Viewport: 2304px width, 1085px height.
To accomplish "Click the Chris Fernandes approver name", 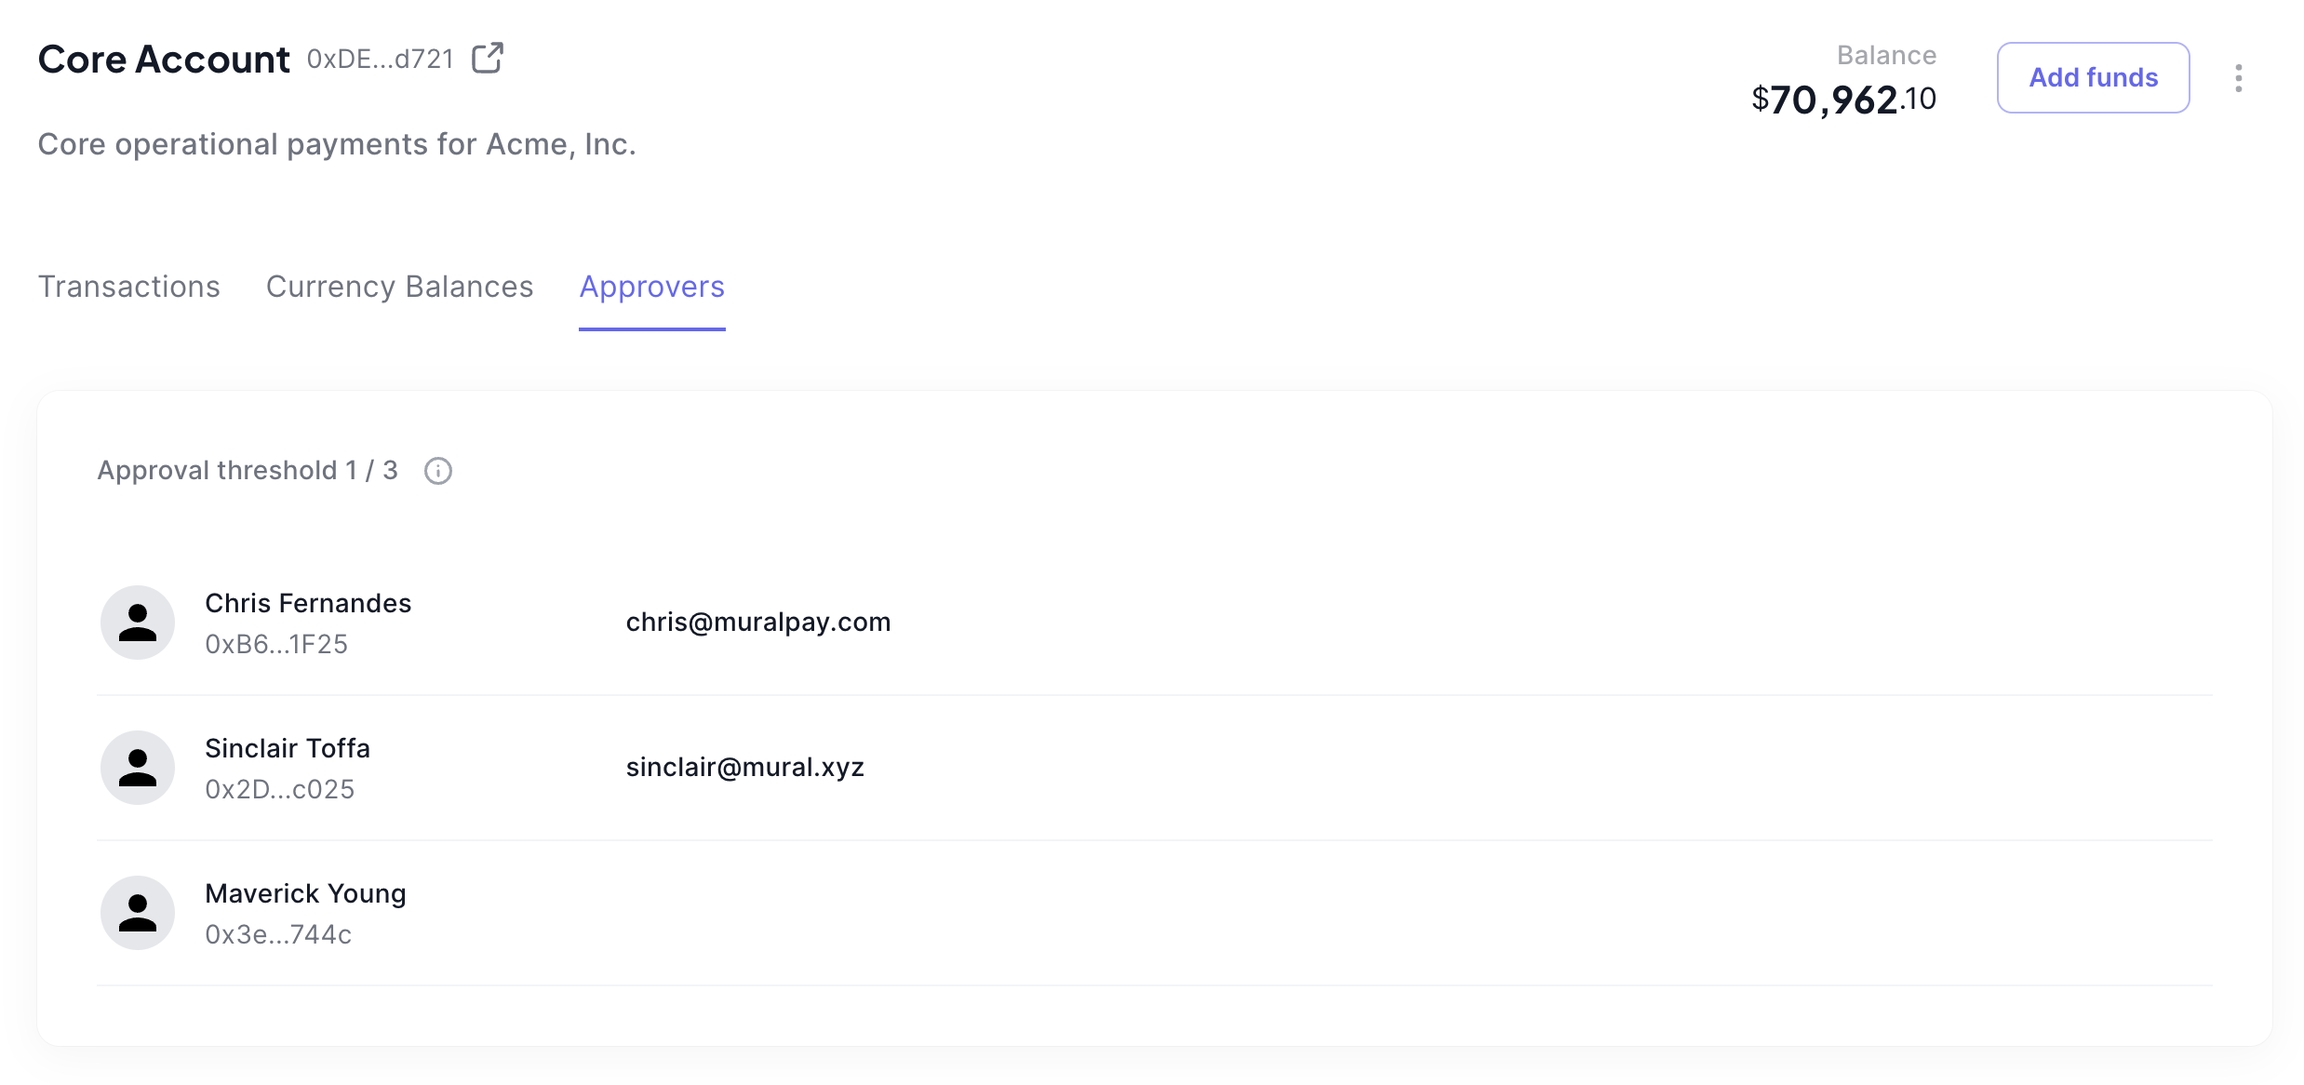I will [x=308, y=603].
